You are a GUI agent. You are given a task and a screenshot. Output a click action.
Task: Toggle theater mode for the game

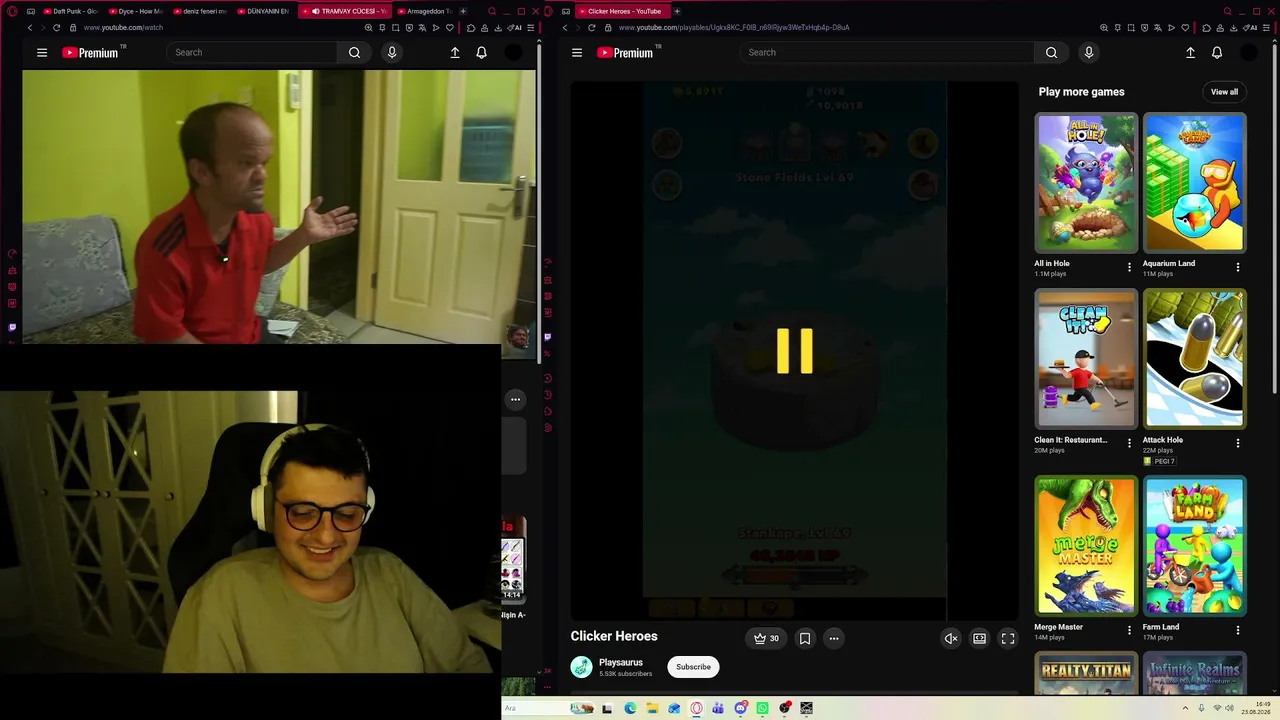click(x=980, y=638)
